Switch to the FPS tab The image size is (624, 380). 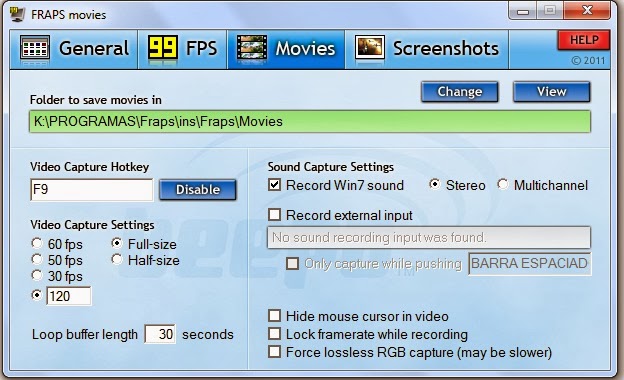[x=183, y=49]
